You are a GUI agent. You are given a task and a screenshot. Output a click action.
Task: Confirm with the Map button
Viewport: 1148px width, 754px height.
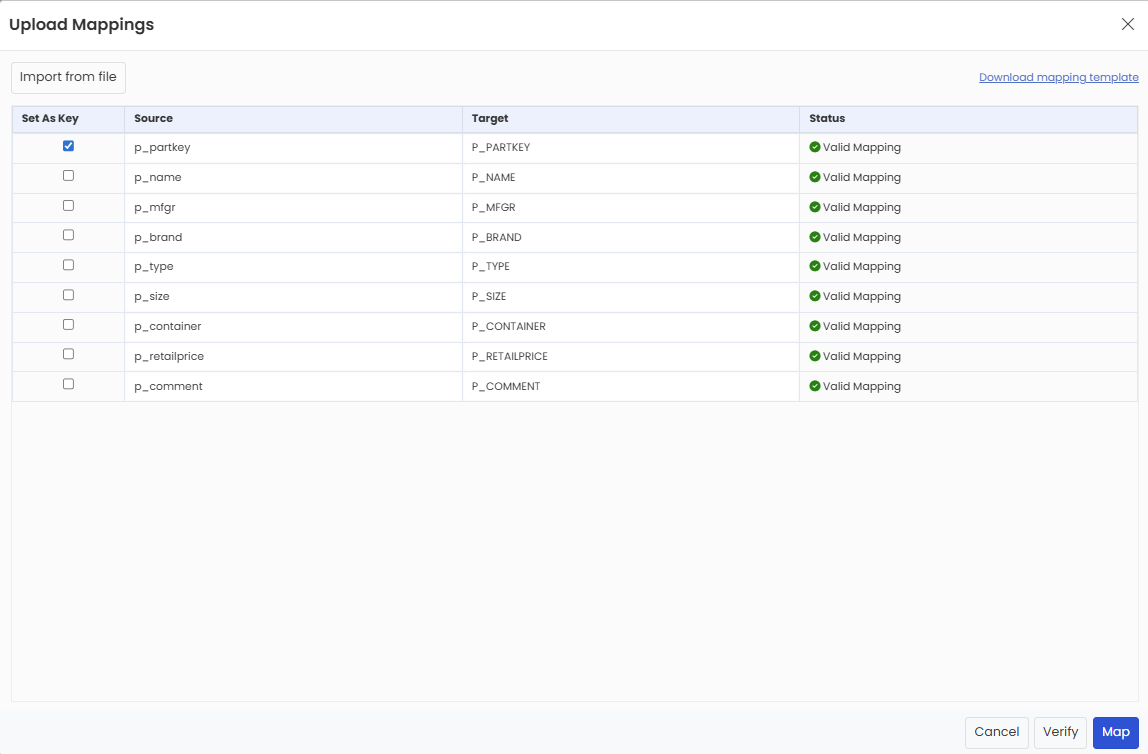(1116, 732)
